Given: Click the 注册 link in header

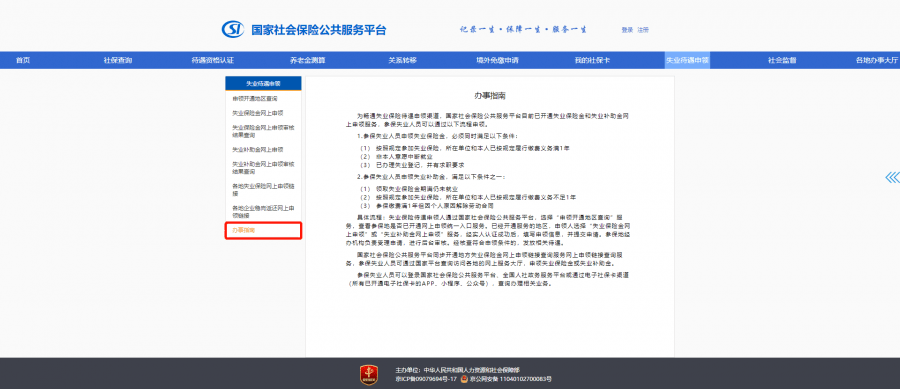Looking at the screenshot, I should [643, 30].
